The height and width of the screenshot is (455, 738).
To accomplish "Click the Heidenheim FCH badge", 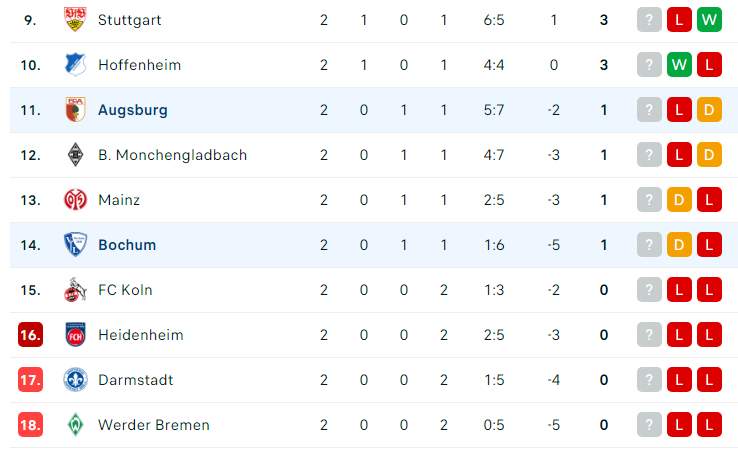I will [x=75, y=335].
